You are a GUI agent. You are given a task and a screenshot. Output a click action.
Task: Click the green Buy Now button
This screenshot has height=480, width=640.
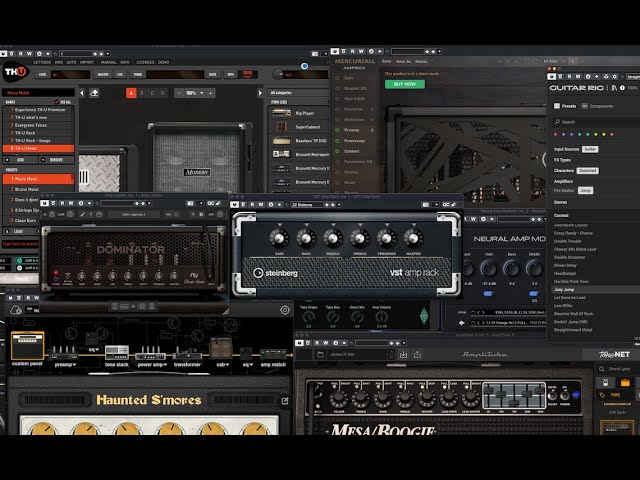pos(404,84)
